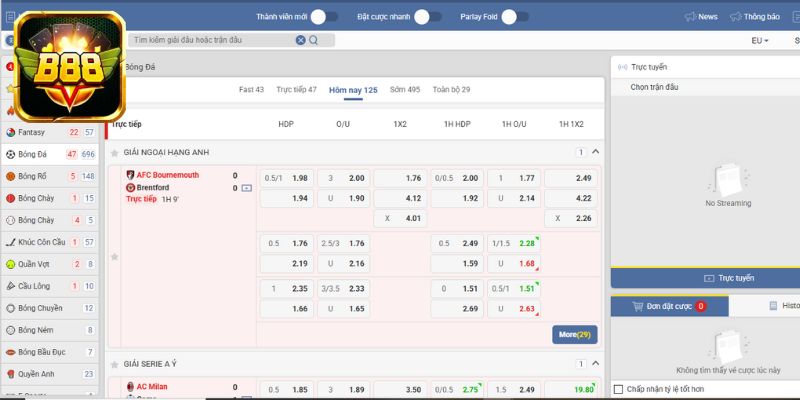Open the EU odds format dropdown
This screenshot has width=800, height=400.
coord(760,41)
